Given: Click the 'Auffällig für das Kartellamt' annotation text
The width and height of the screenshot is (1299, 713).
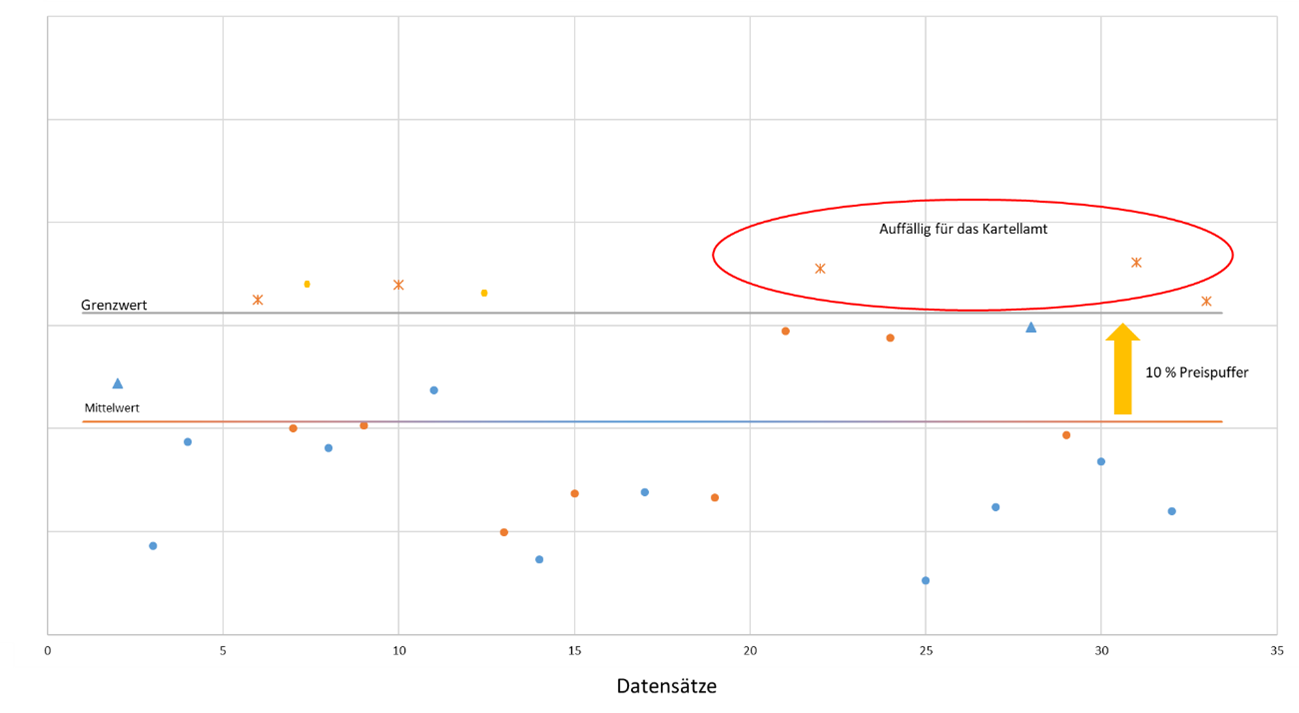Looking at the screenshot, I should click(x=961, y=229).
